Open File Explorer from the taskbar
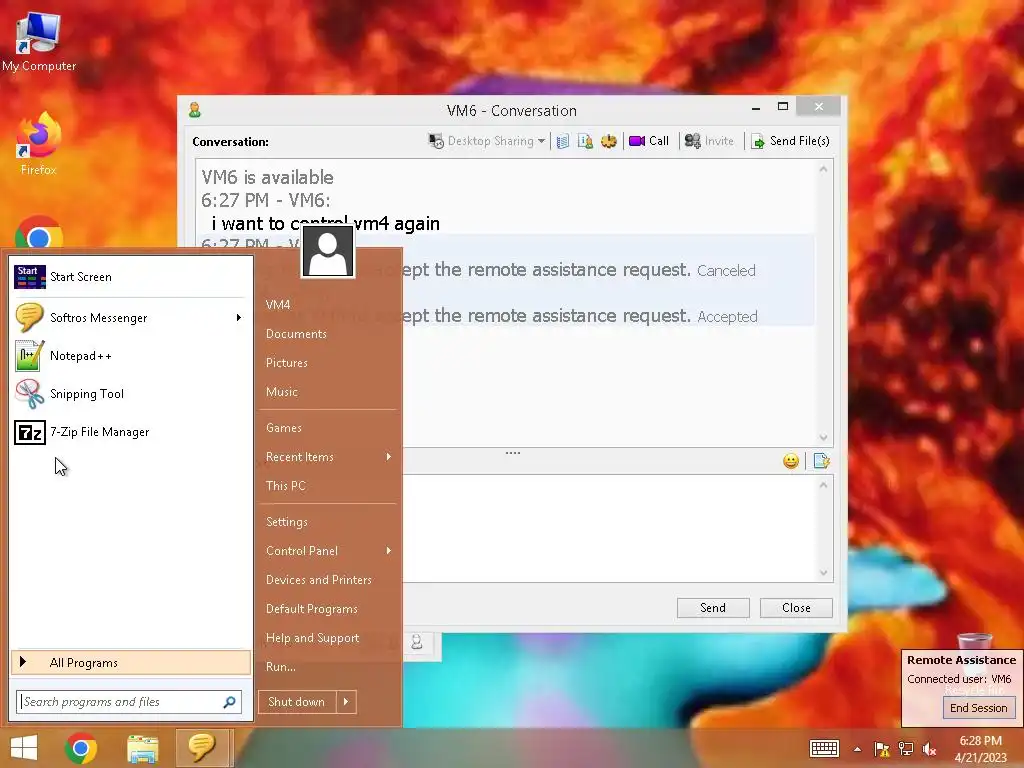Viewport: 1024px width, 768px height. (x=142, y=748)
